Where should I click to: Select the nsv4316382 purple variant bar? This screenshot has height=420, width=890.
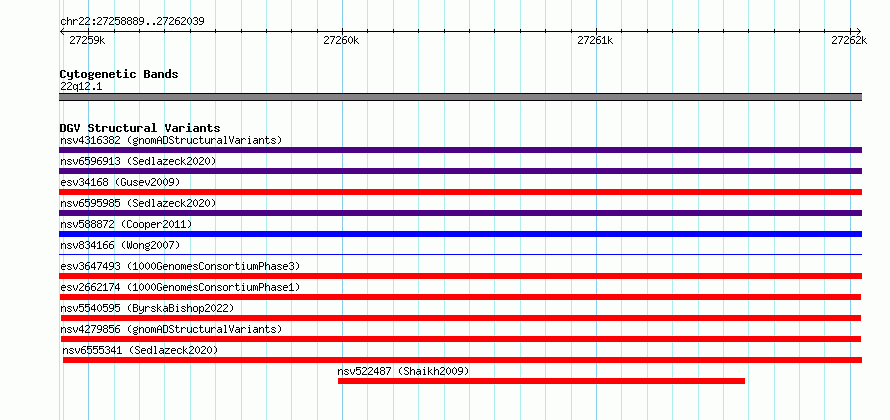coord(460,150)
